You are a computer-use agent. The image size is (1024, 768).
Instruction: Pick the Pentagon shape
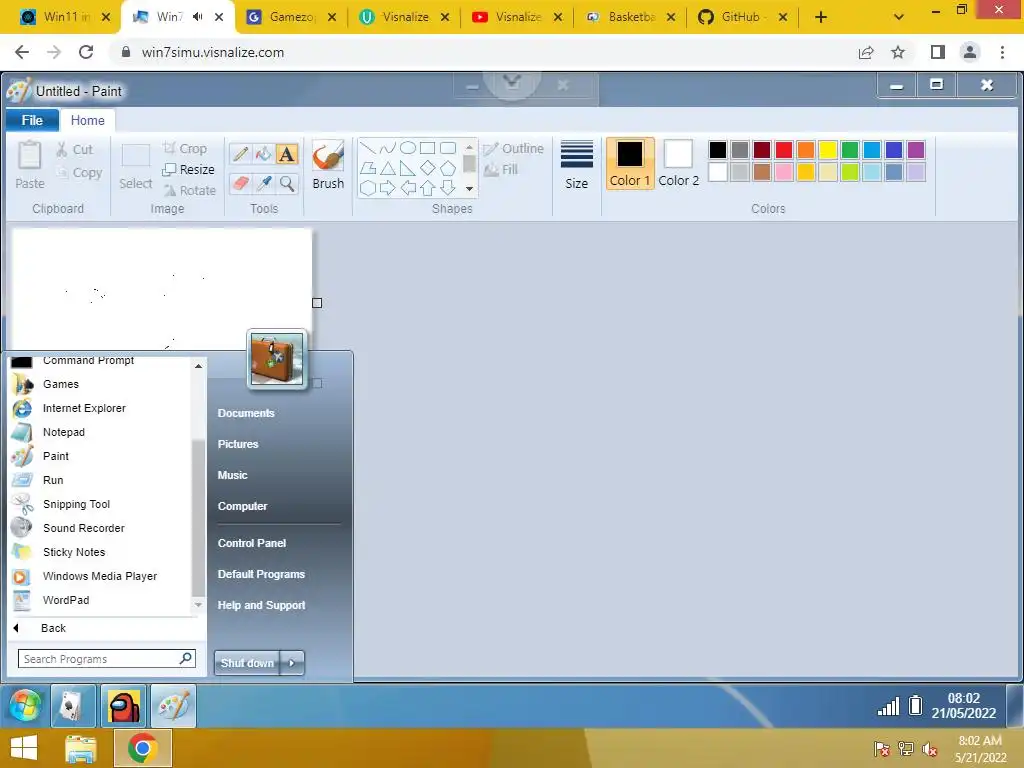tap(448, 168)
